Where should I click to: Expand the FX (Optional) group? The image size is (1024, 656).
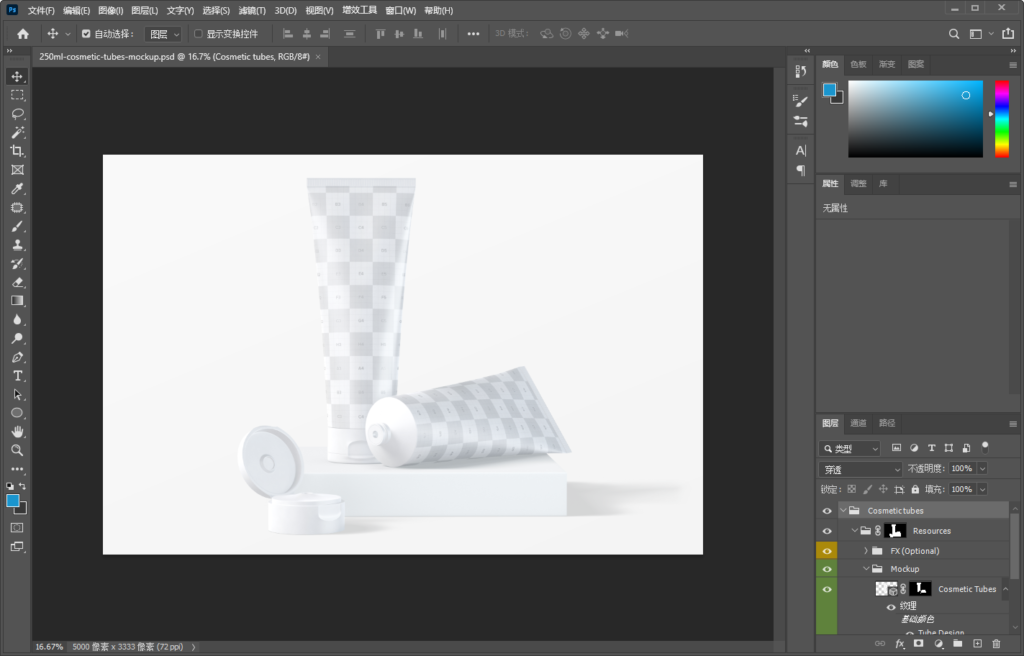pos(866,551)
